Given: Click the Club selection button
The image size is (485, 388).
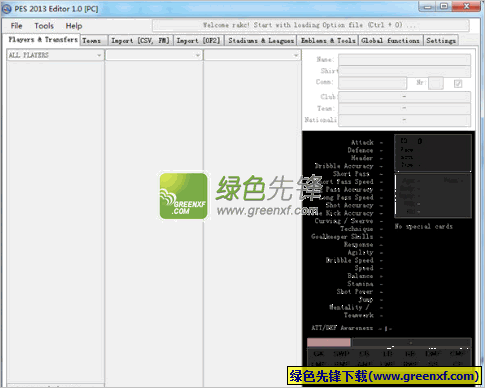Looking at the screenshot, I should click(404, 97).
